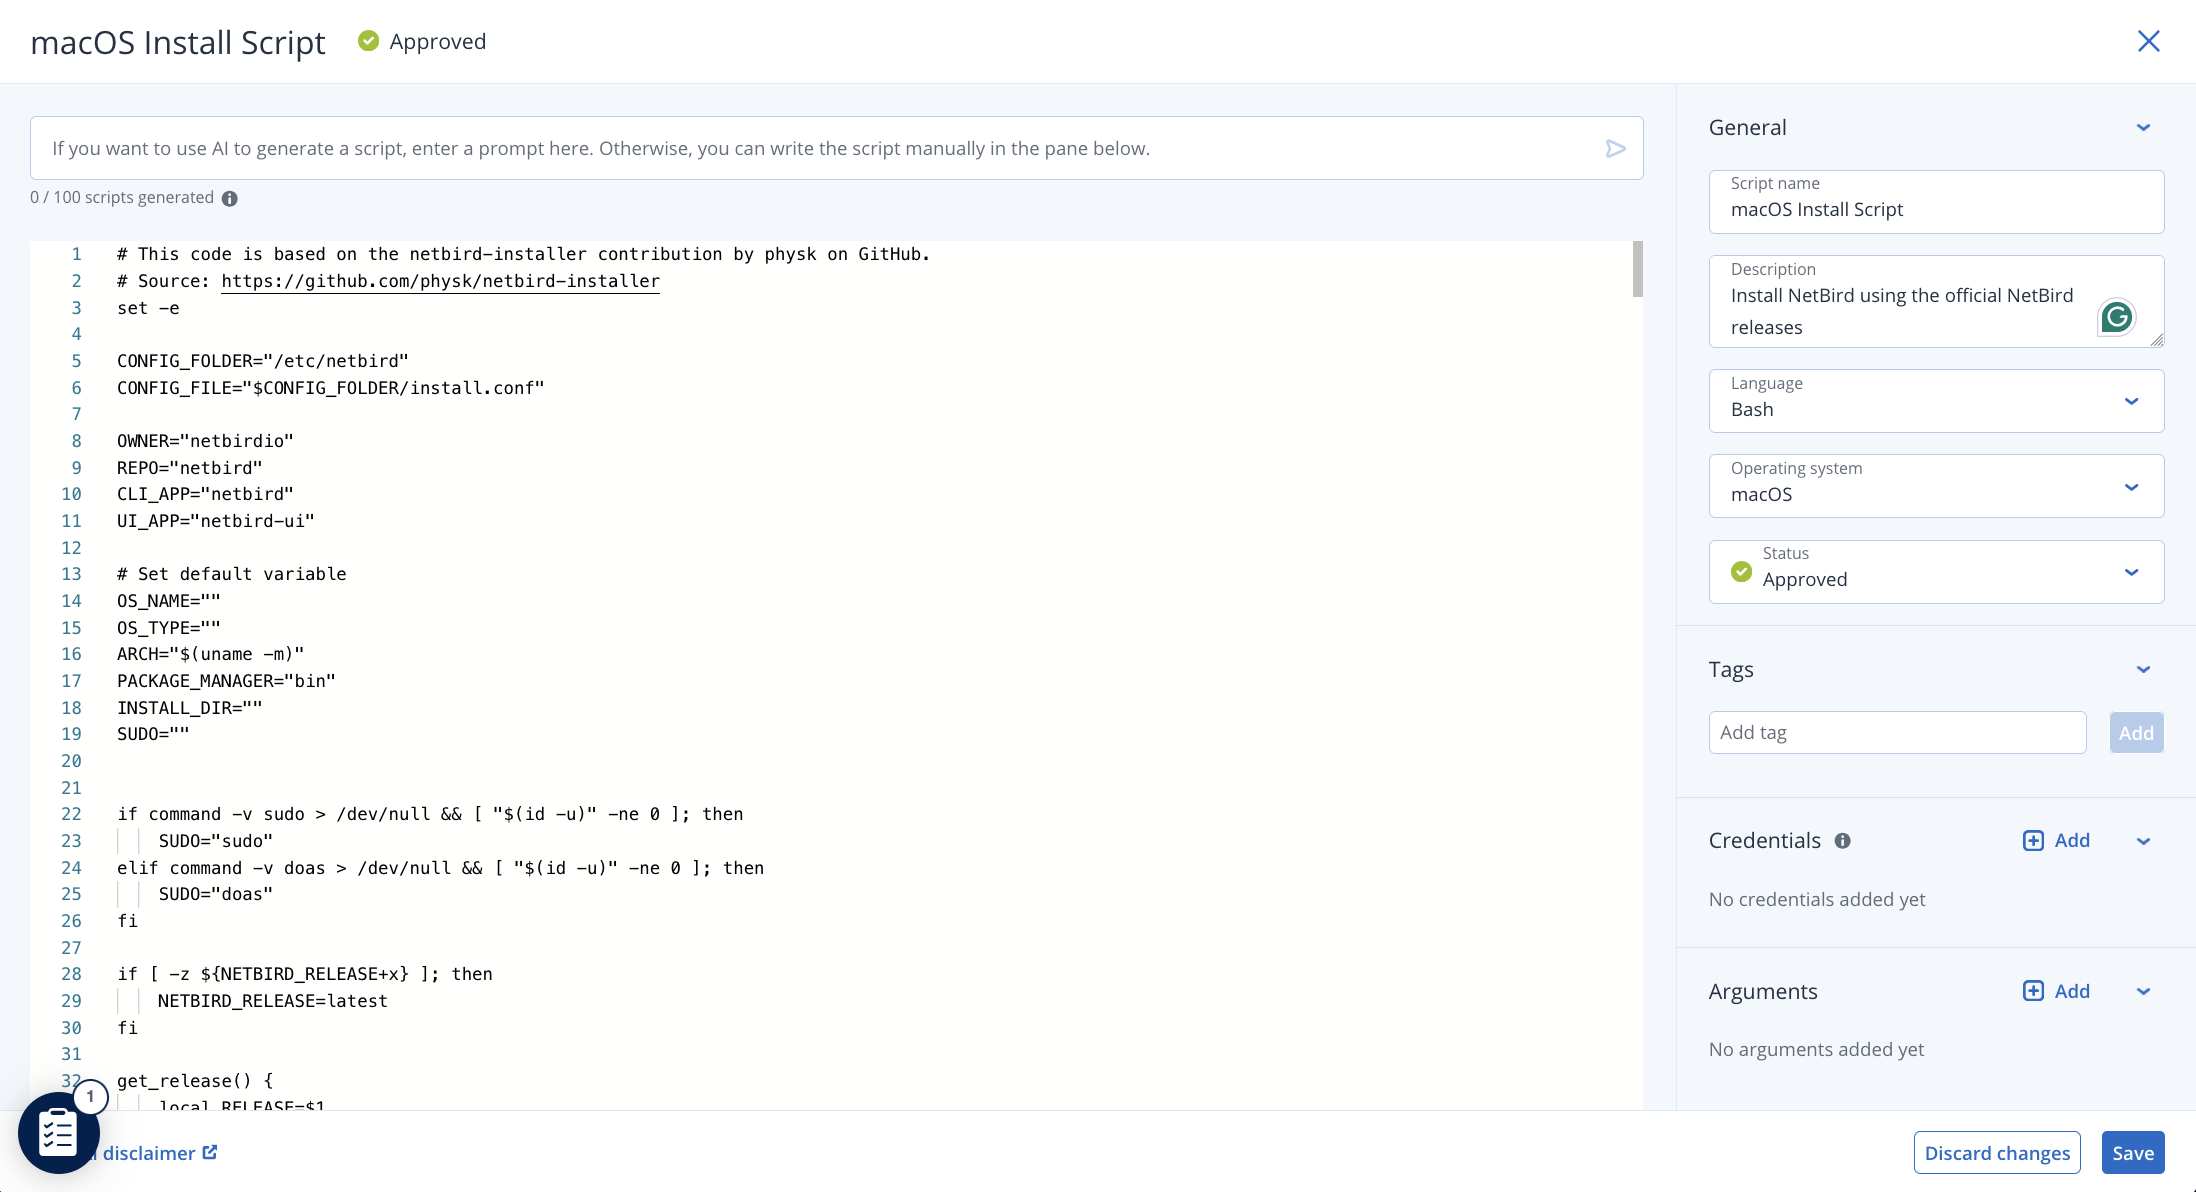This screenshot has height=1192, width=2196.
Task: Collapse the General section
Action: pos(2144,127)
